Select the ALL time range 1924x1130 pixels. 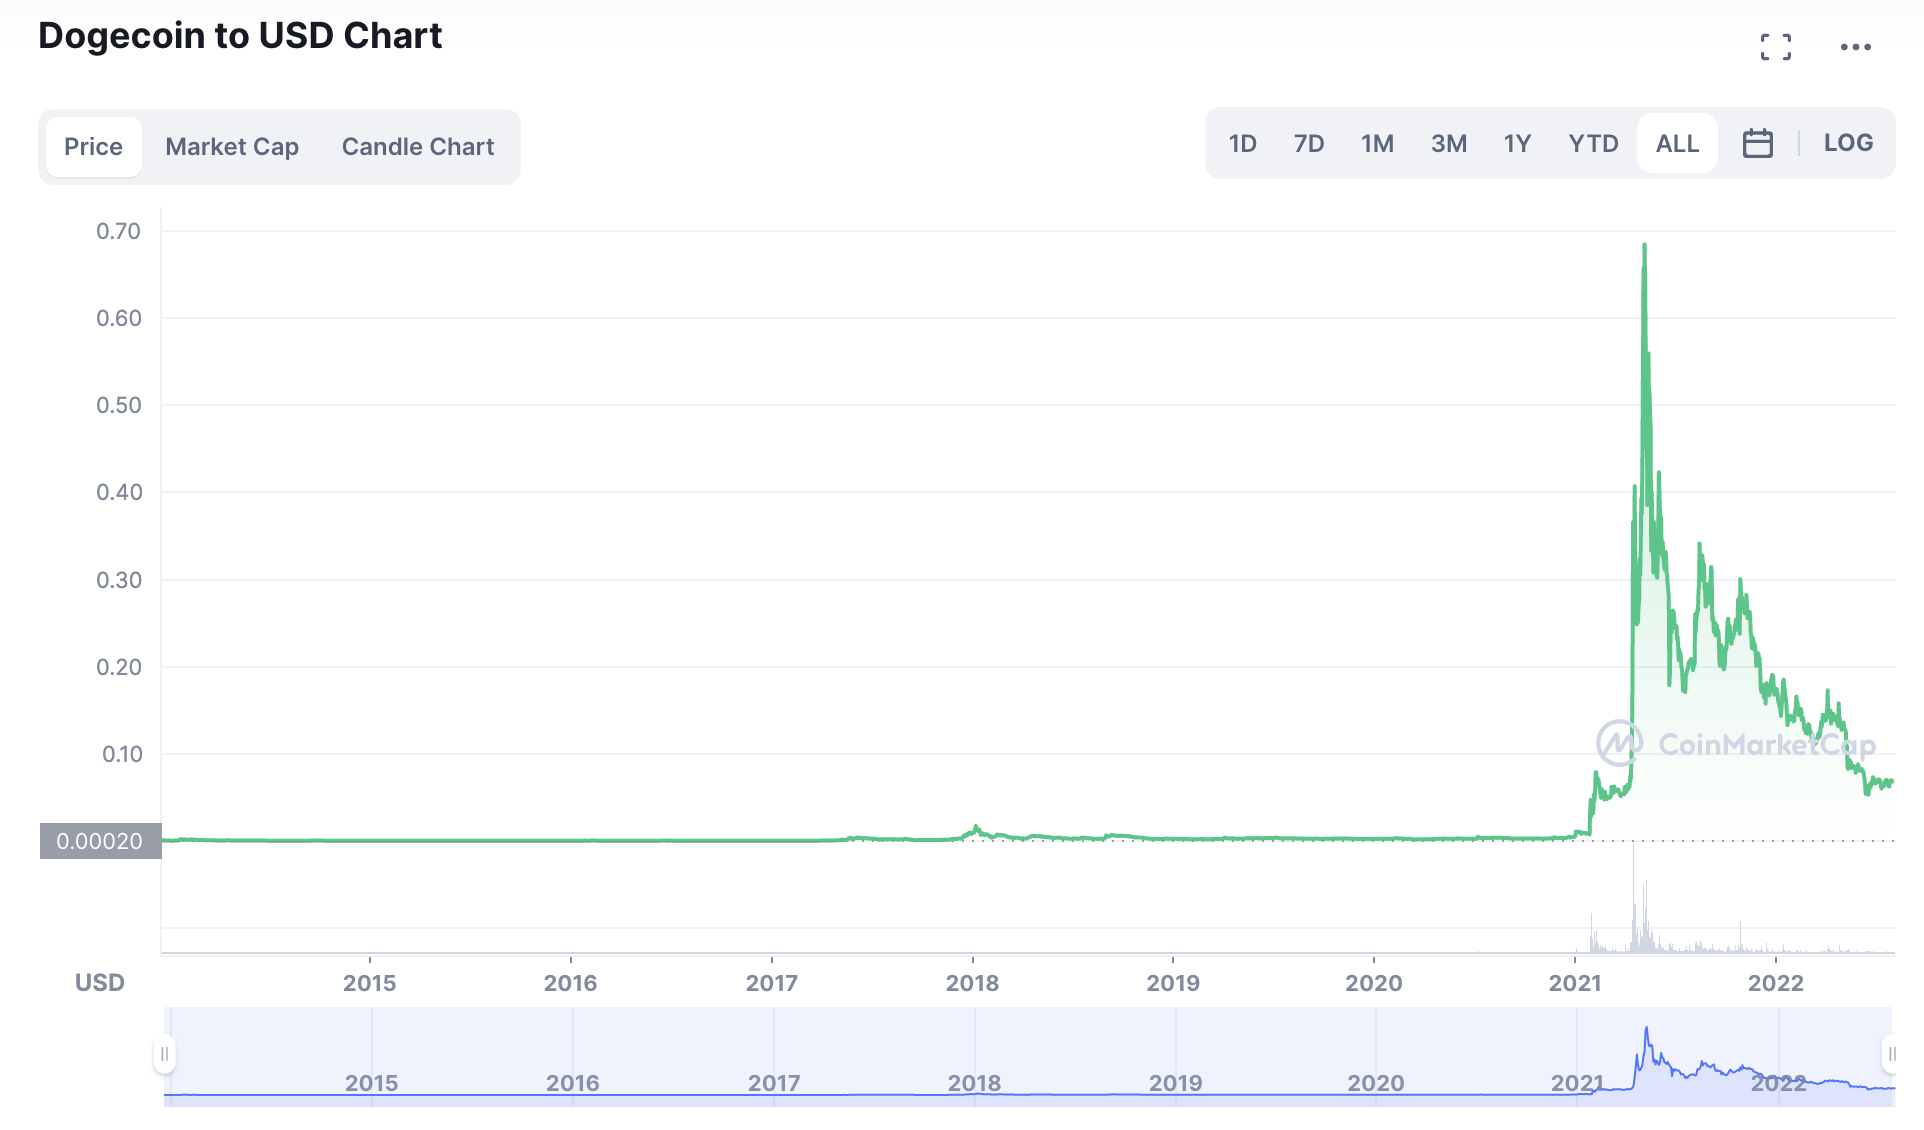click(x=1677, y=143)
